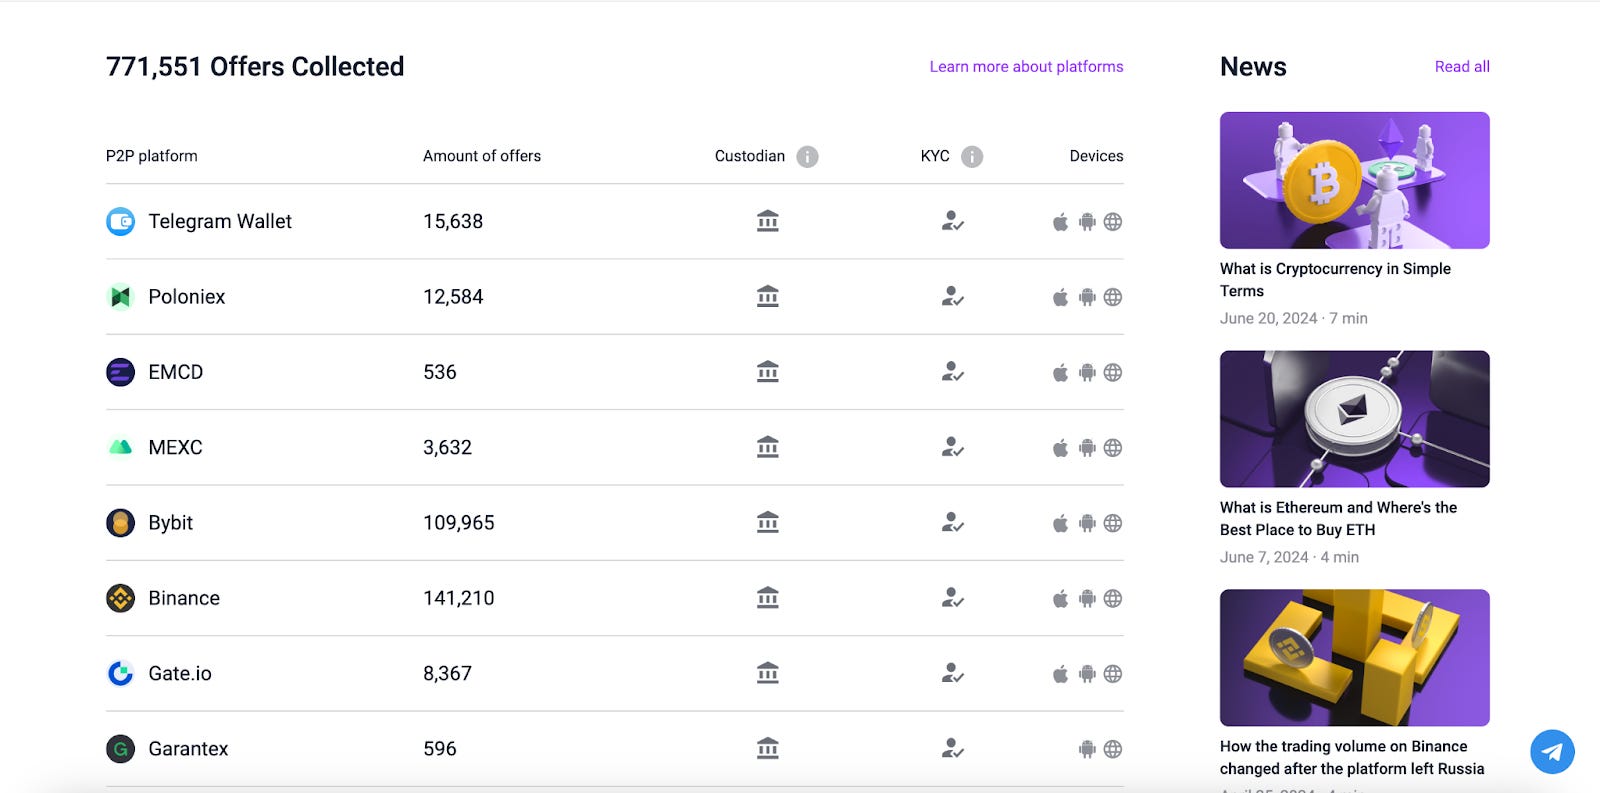The height and width of the screenshot is (793, 1600).
Task: Click the Poloniex logo icon
Action: (120, 297)
